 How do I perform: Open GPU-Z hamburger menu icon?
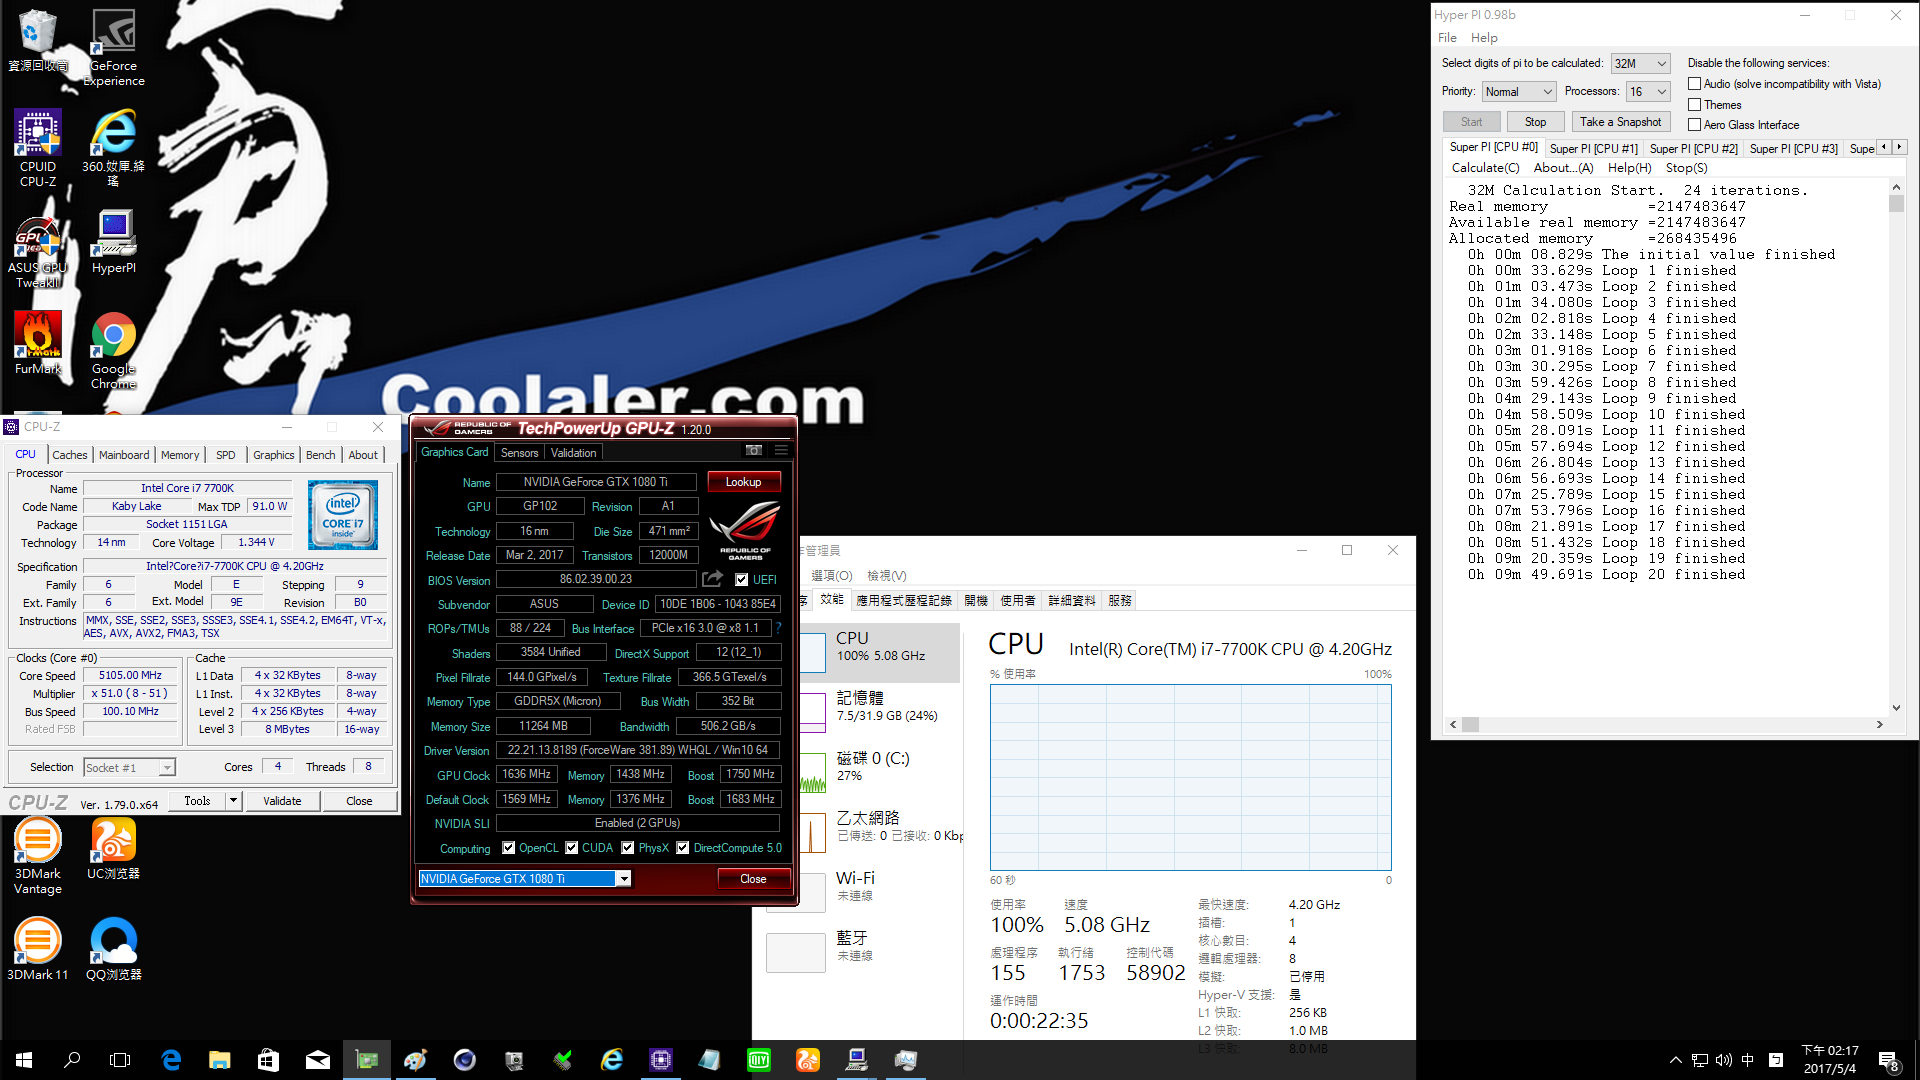click(782, 451)
